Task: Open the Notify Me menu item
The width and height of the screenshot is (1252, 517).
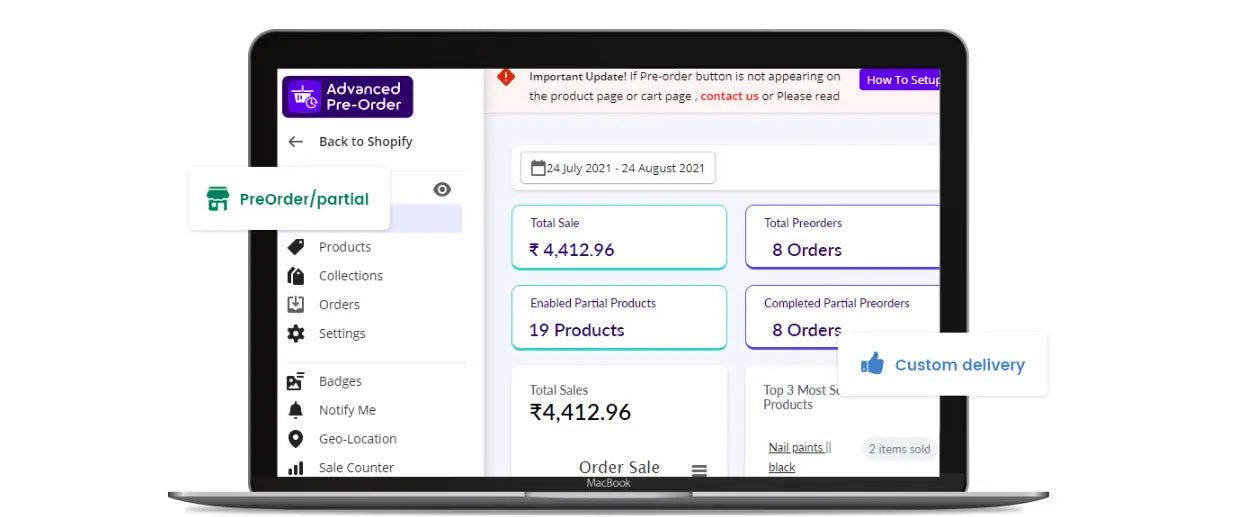Action: pyautogui.click(x=347, y=410)
